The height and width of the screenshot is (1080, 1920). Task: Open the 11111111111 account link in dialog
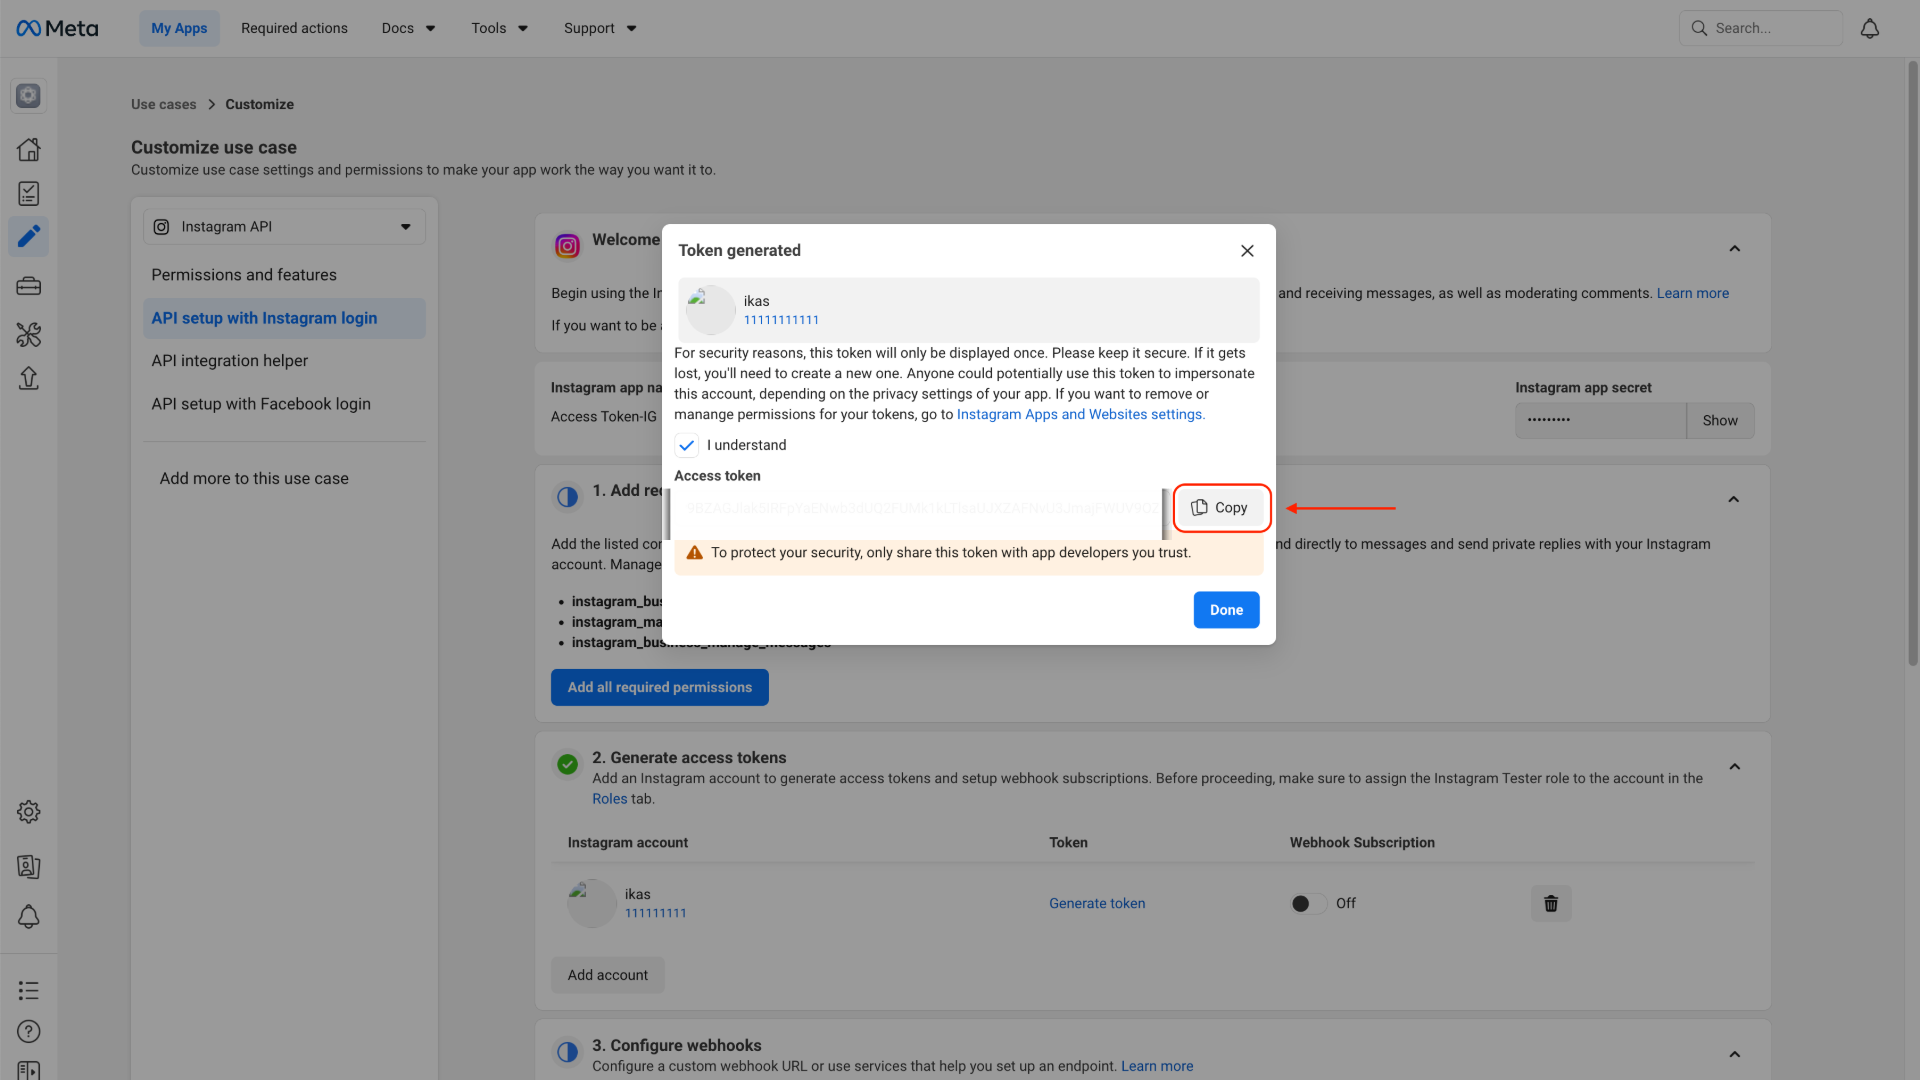(x=781, y=320)
